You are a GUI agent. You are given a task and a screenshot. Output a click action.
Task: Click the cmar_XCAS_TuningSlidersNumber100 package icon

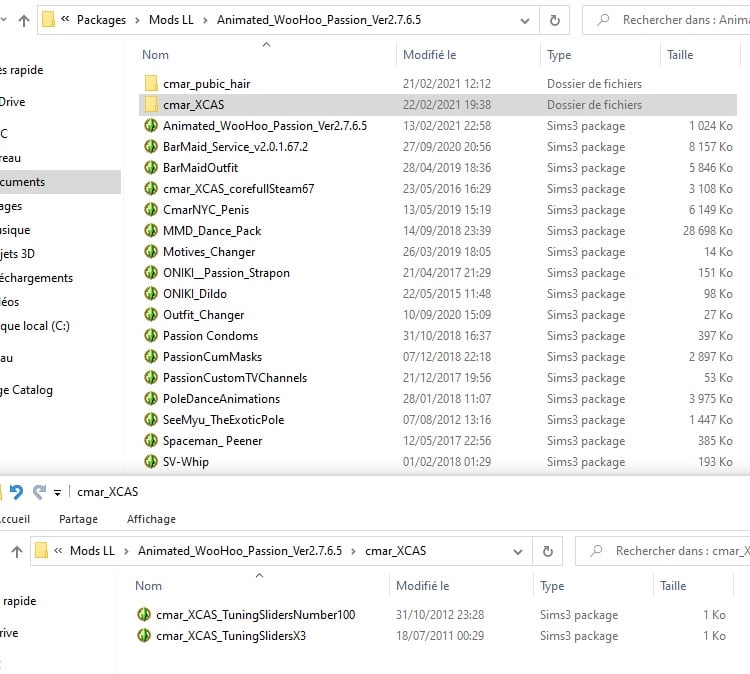(x=144, y=615)
